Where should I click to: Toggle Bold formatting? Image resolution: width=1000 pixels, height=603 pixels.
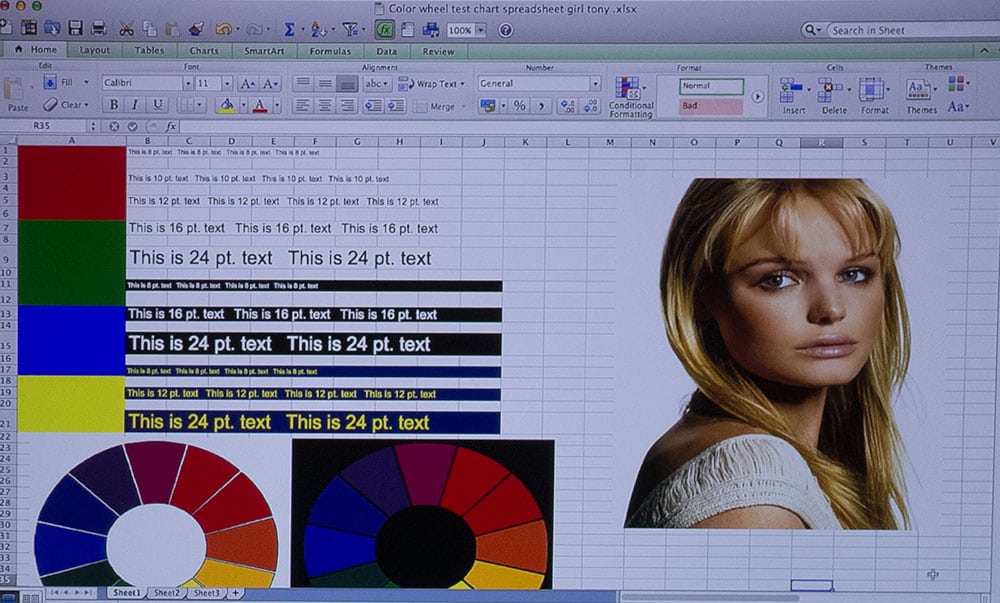(114, 105)
